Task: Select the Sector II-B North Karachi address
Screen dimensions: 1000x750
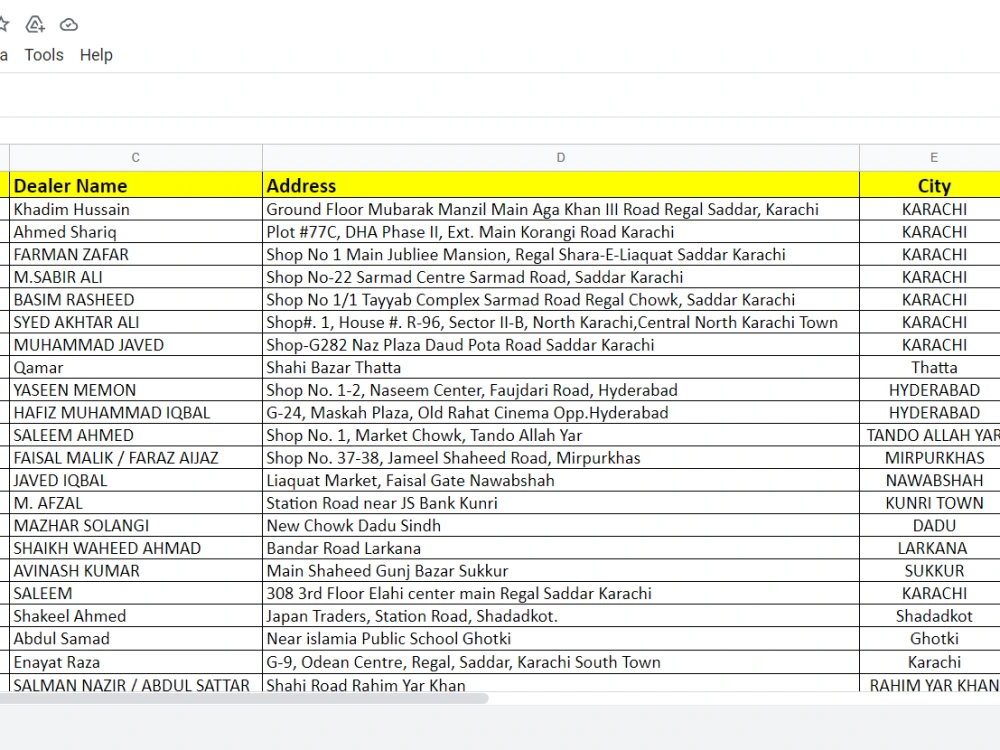Action: point(561,323)
